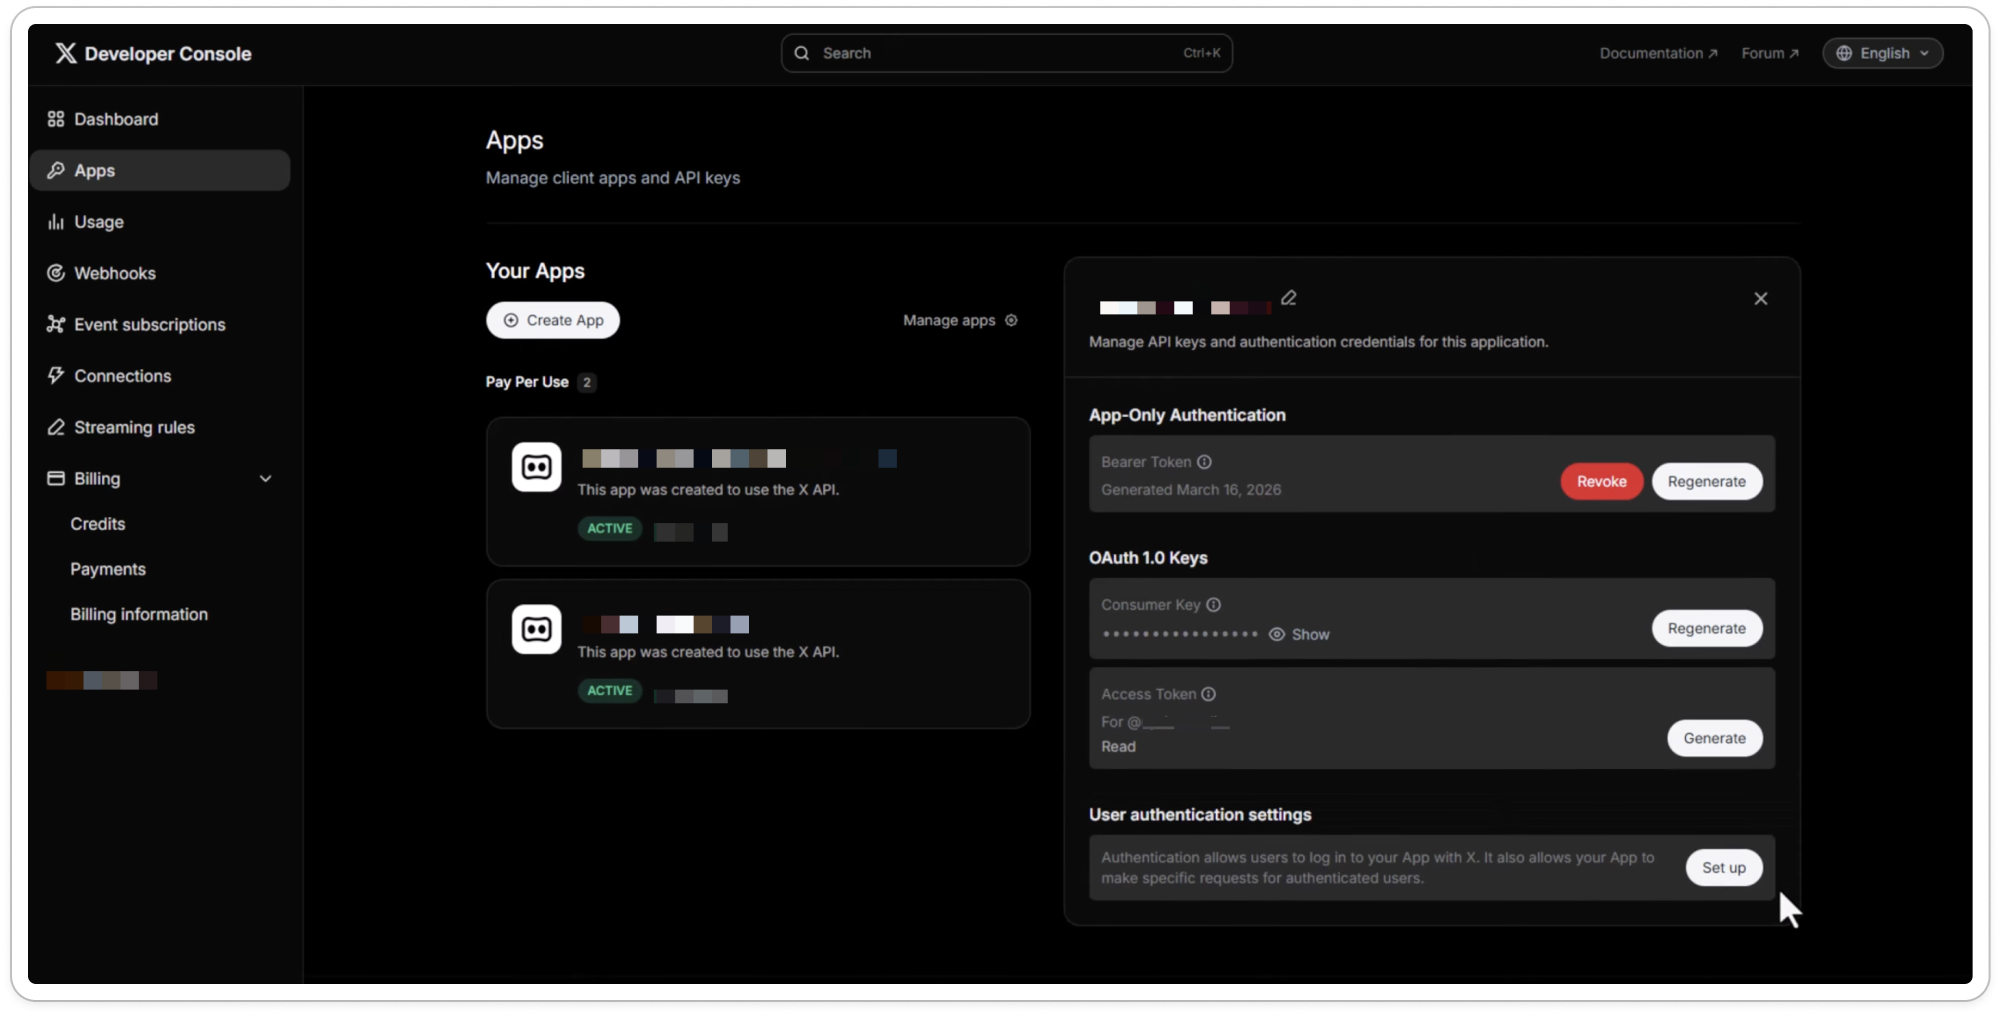Regenerate the Bearer Token
This screenshot has height=1016, width=2001.
click(1707, 481)
